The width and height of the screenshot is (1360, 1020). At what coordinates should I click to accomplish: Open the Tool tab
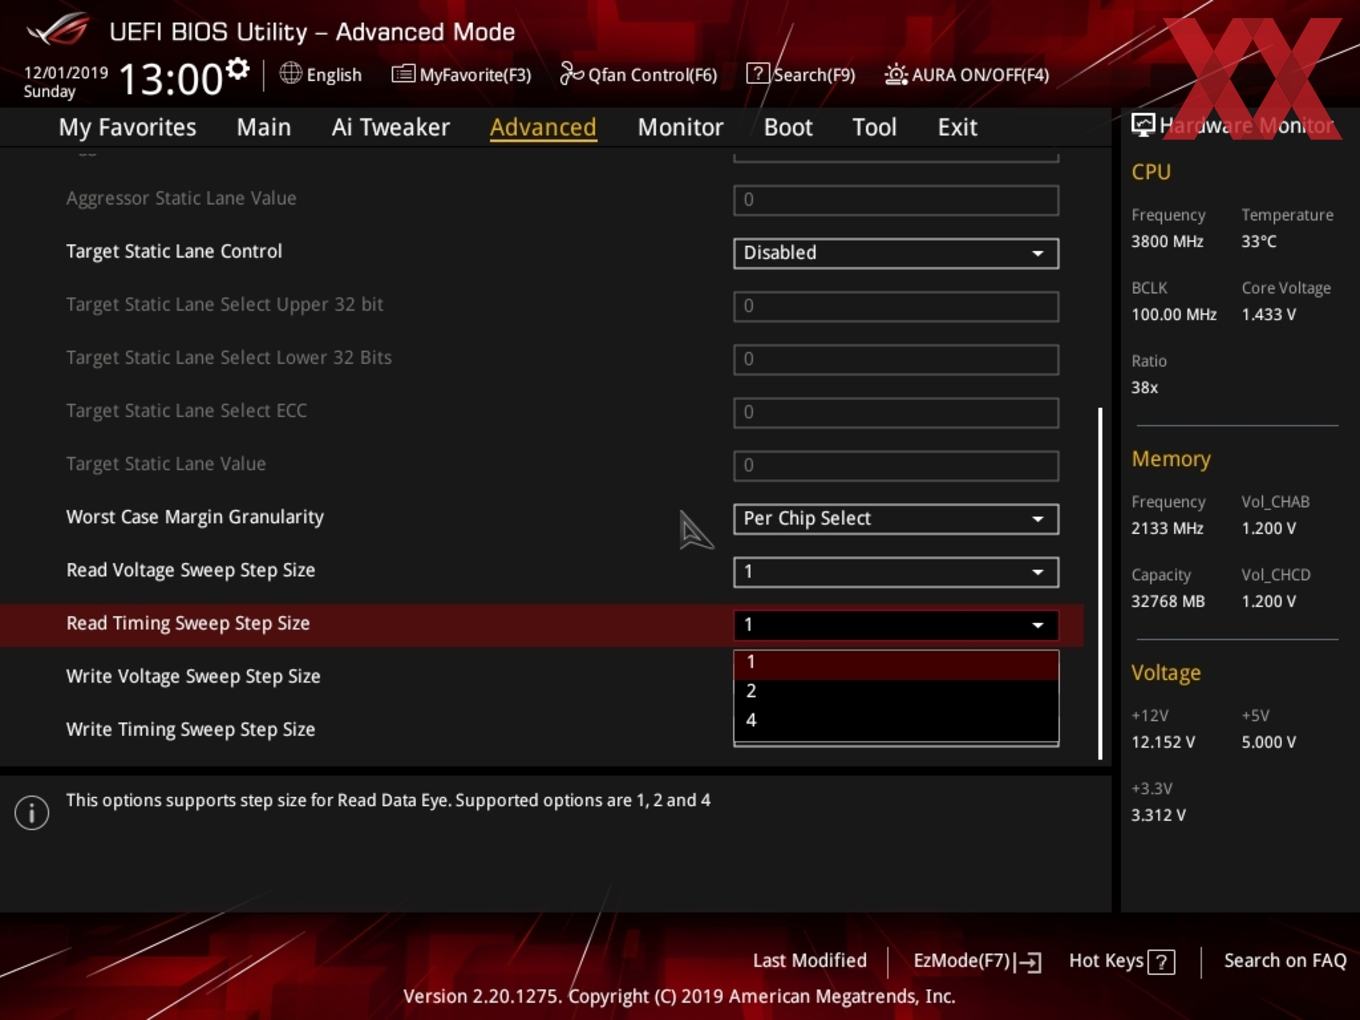874,127
